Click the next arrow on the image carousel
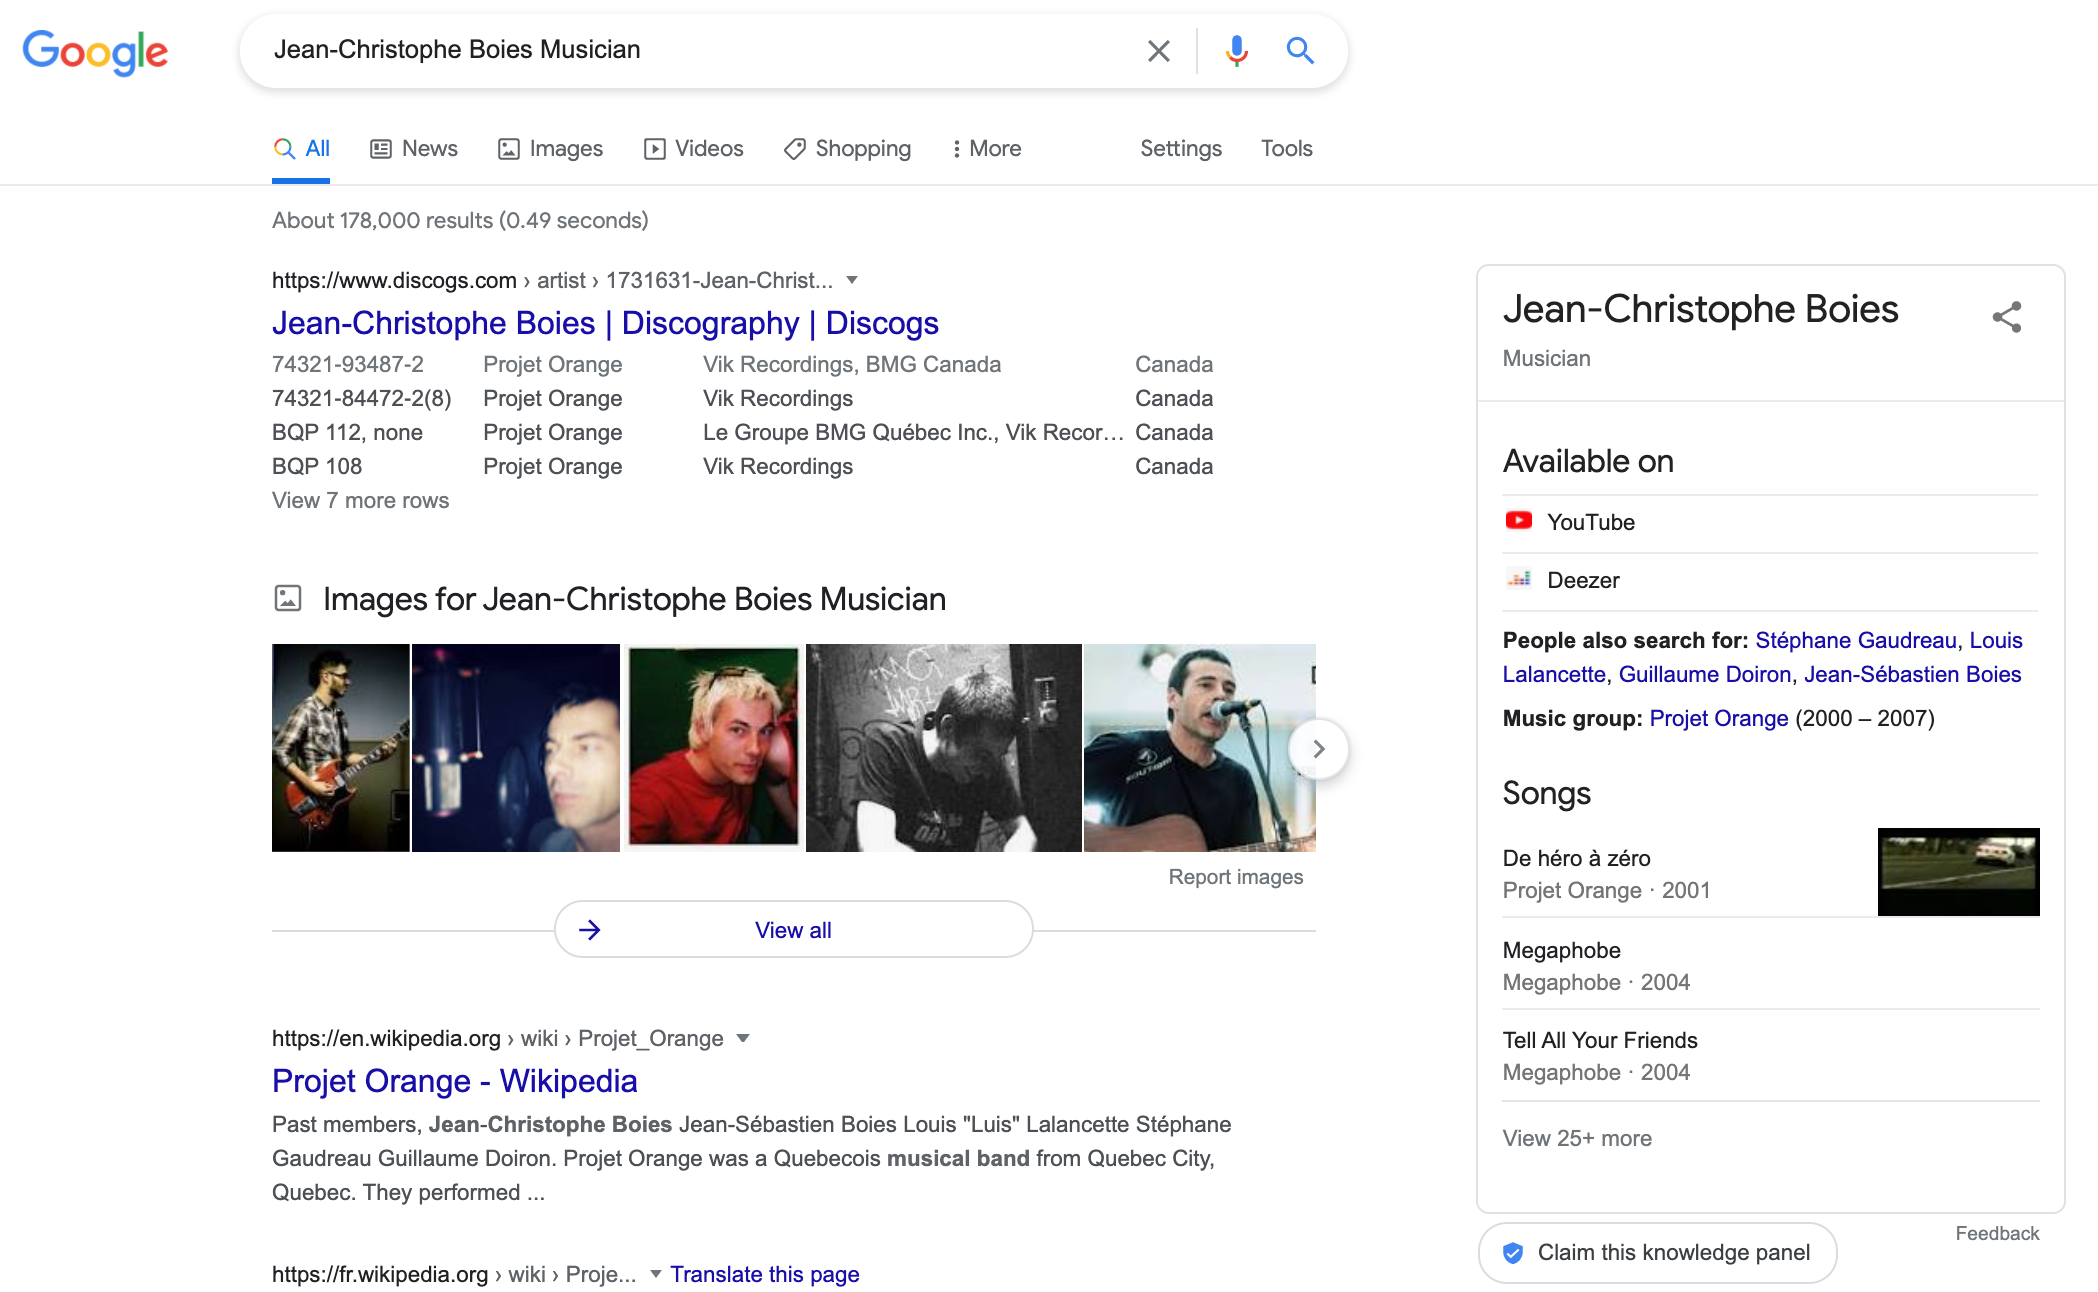 click(1317, 748)
